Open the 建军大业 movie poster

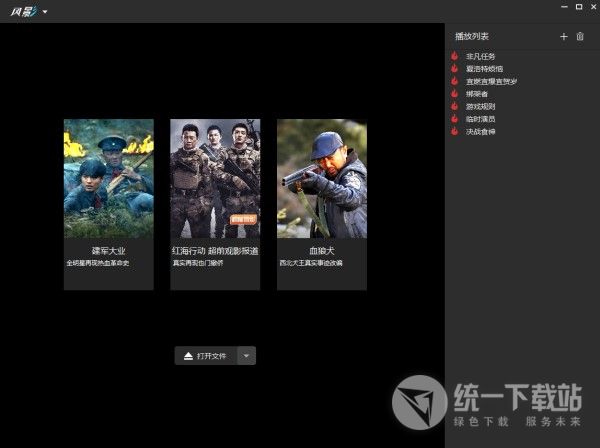pyautogui.click(x=109, y=179)
